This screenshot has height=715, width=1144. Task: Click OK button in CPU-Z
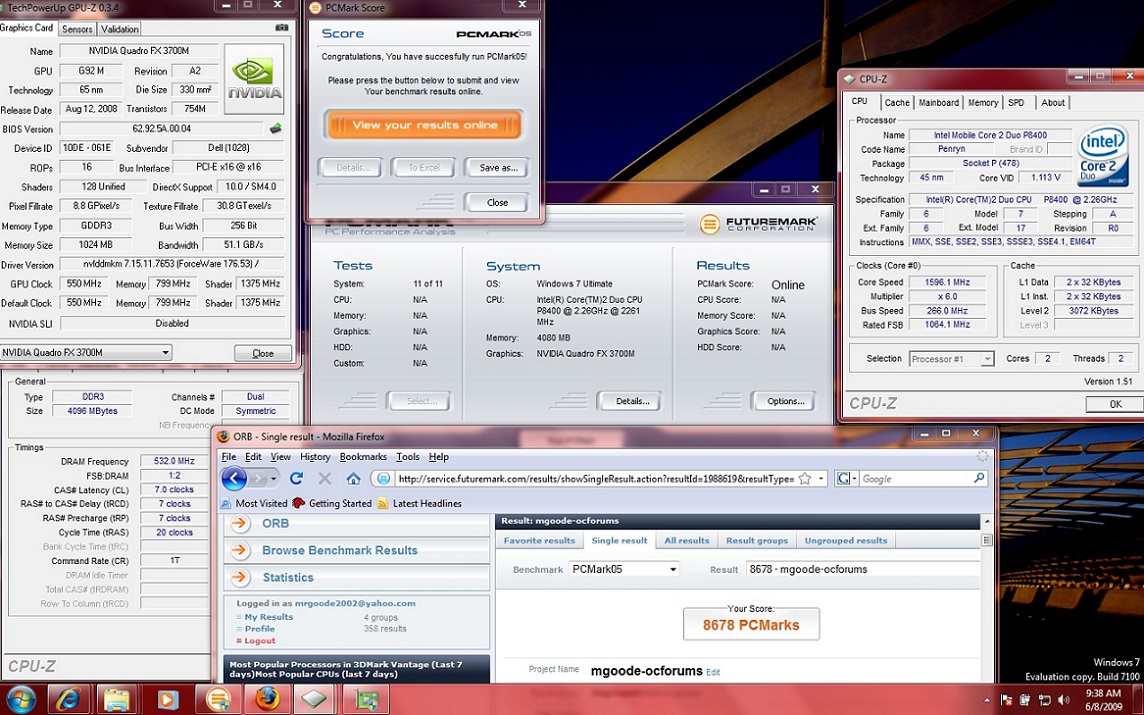click(x=1115, y=403)
